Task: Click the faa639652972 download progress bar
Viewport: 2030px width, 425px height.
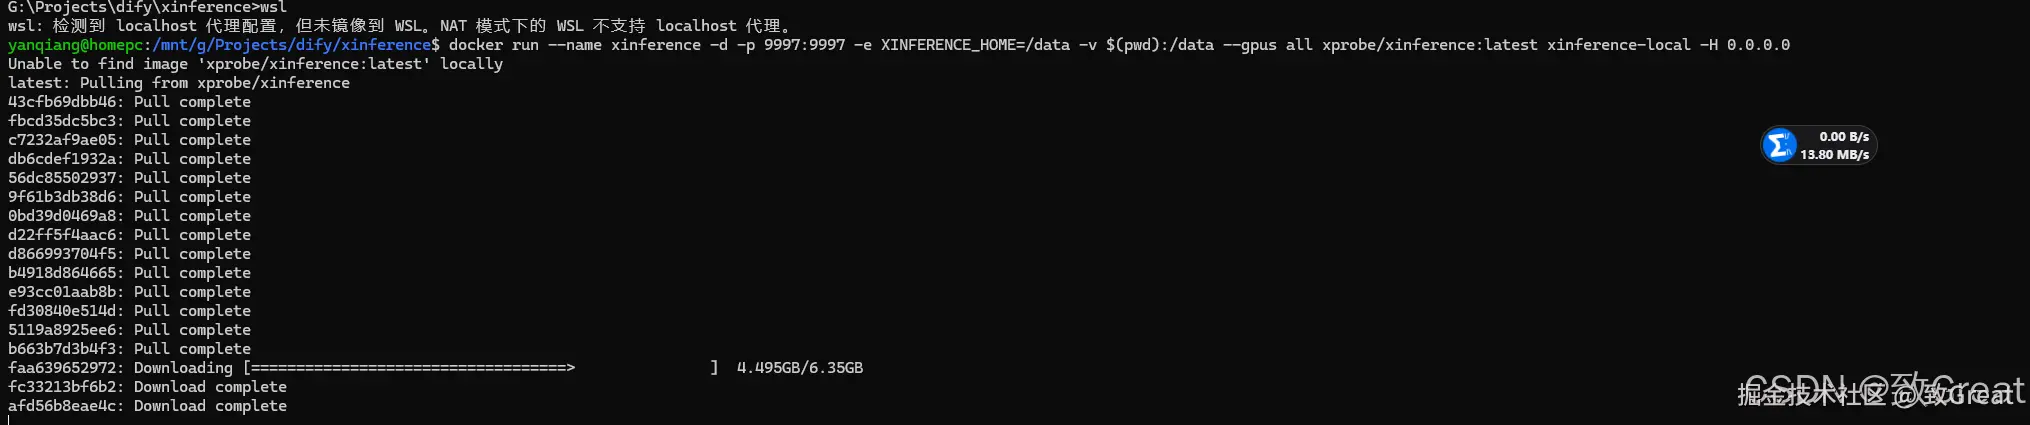Action: [481, 368]
